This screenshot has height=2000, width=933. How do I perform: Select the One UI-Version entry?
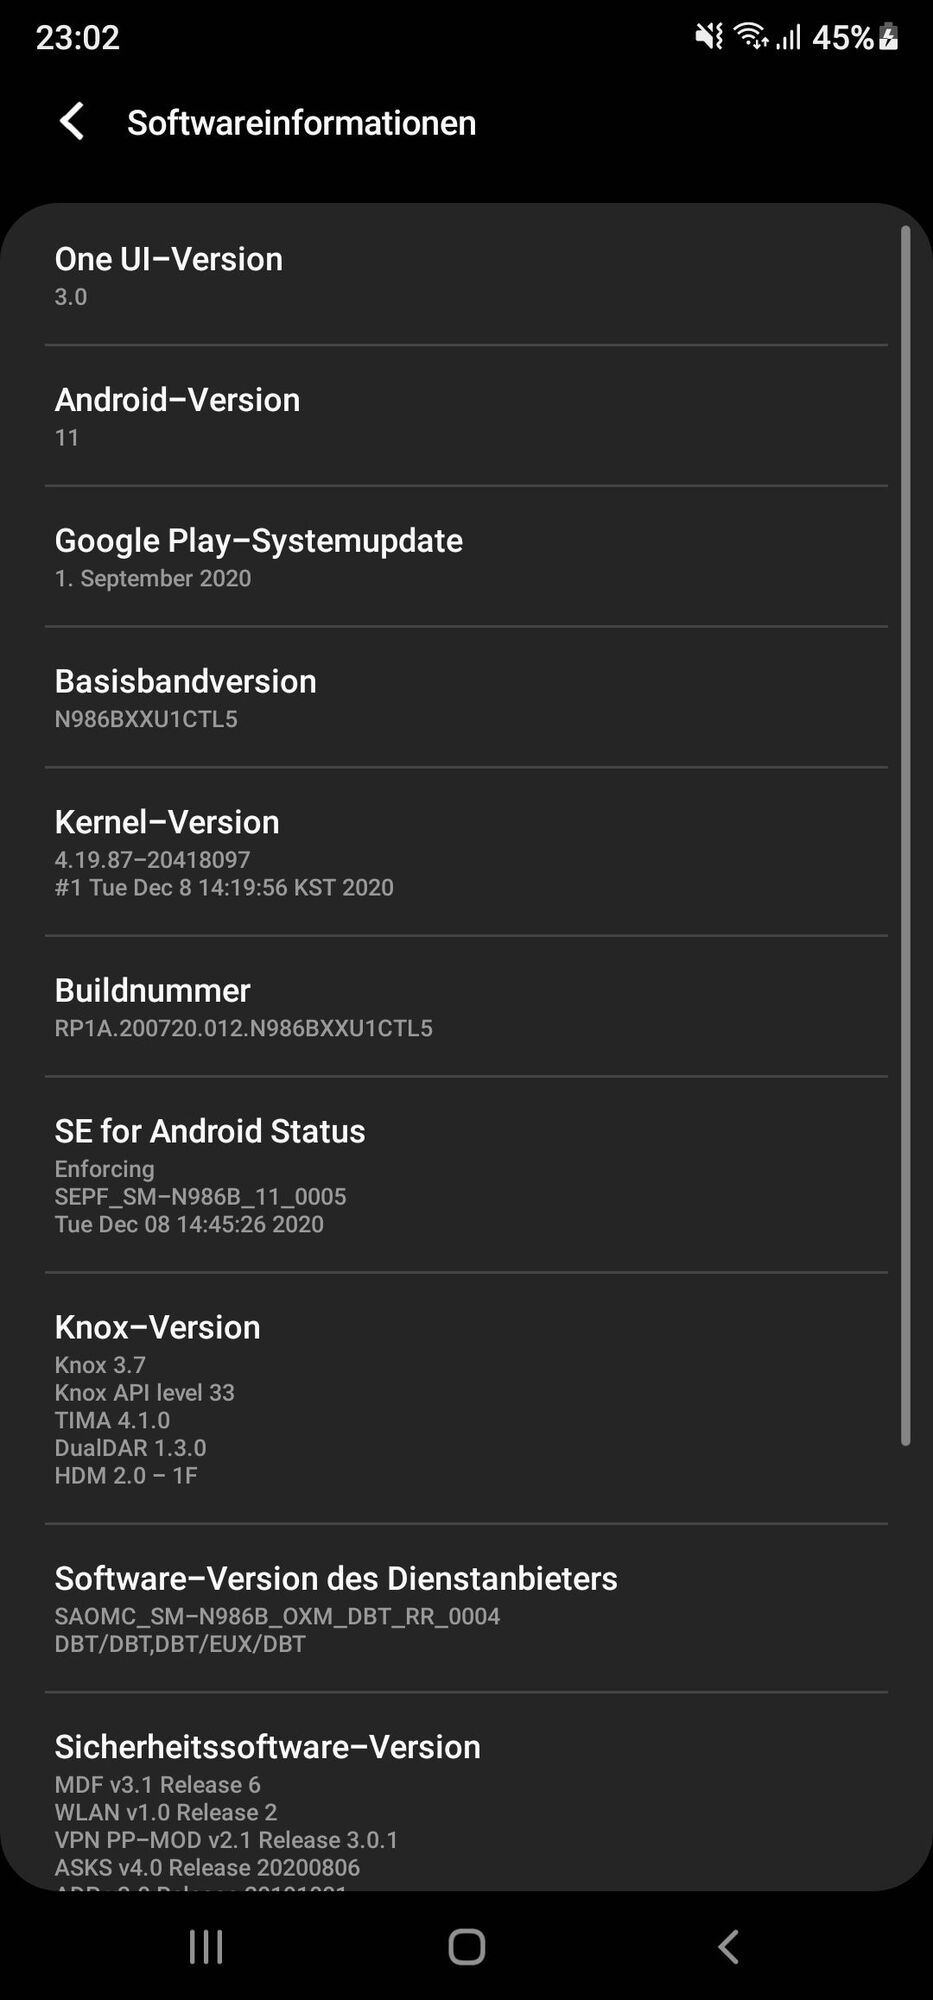[x=466, y=275]
